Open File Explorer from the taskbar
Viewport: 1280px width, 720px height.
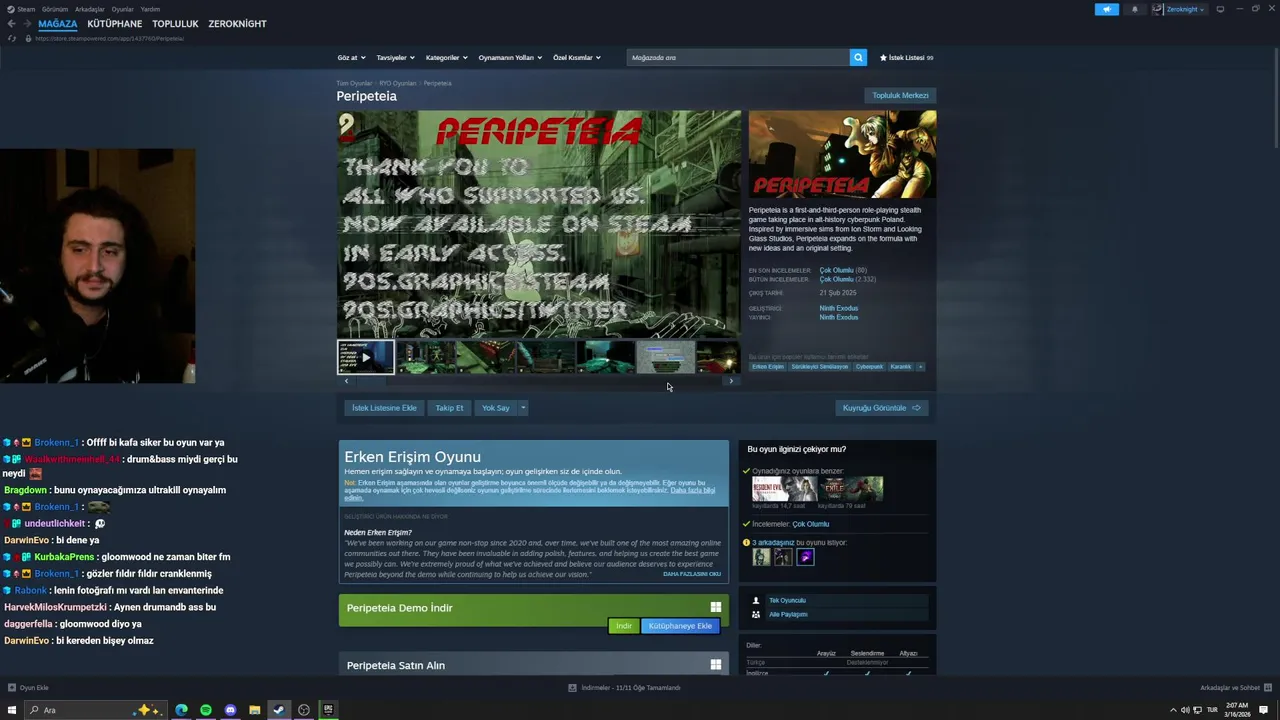tap(255, 710)
